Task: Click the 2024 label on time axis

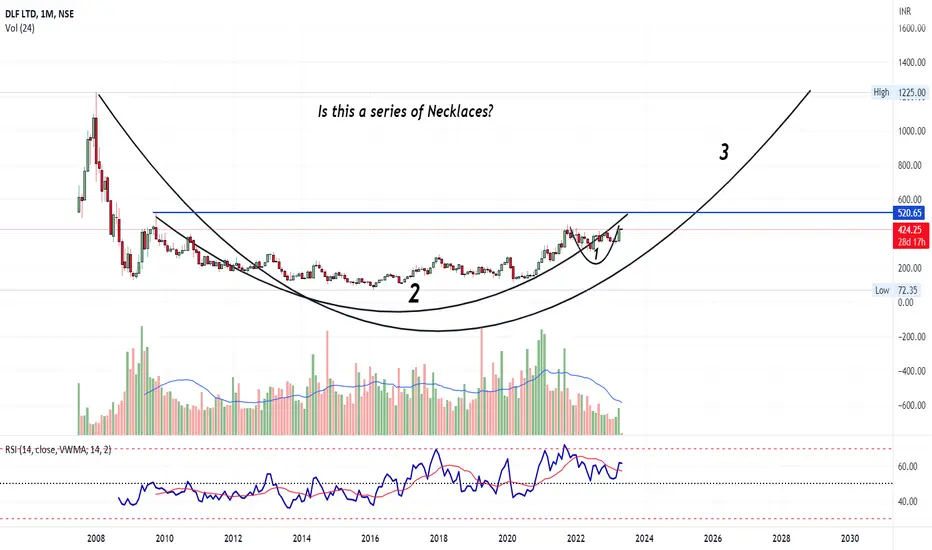Action: (644, 539)
